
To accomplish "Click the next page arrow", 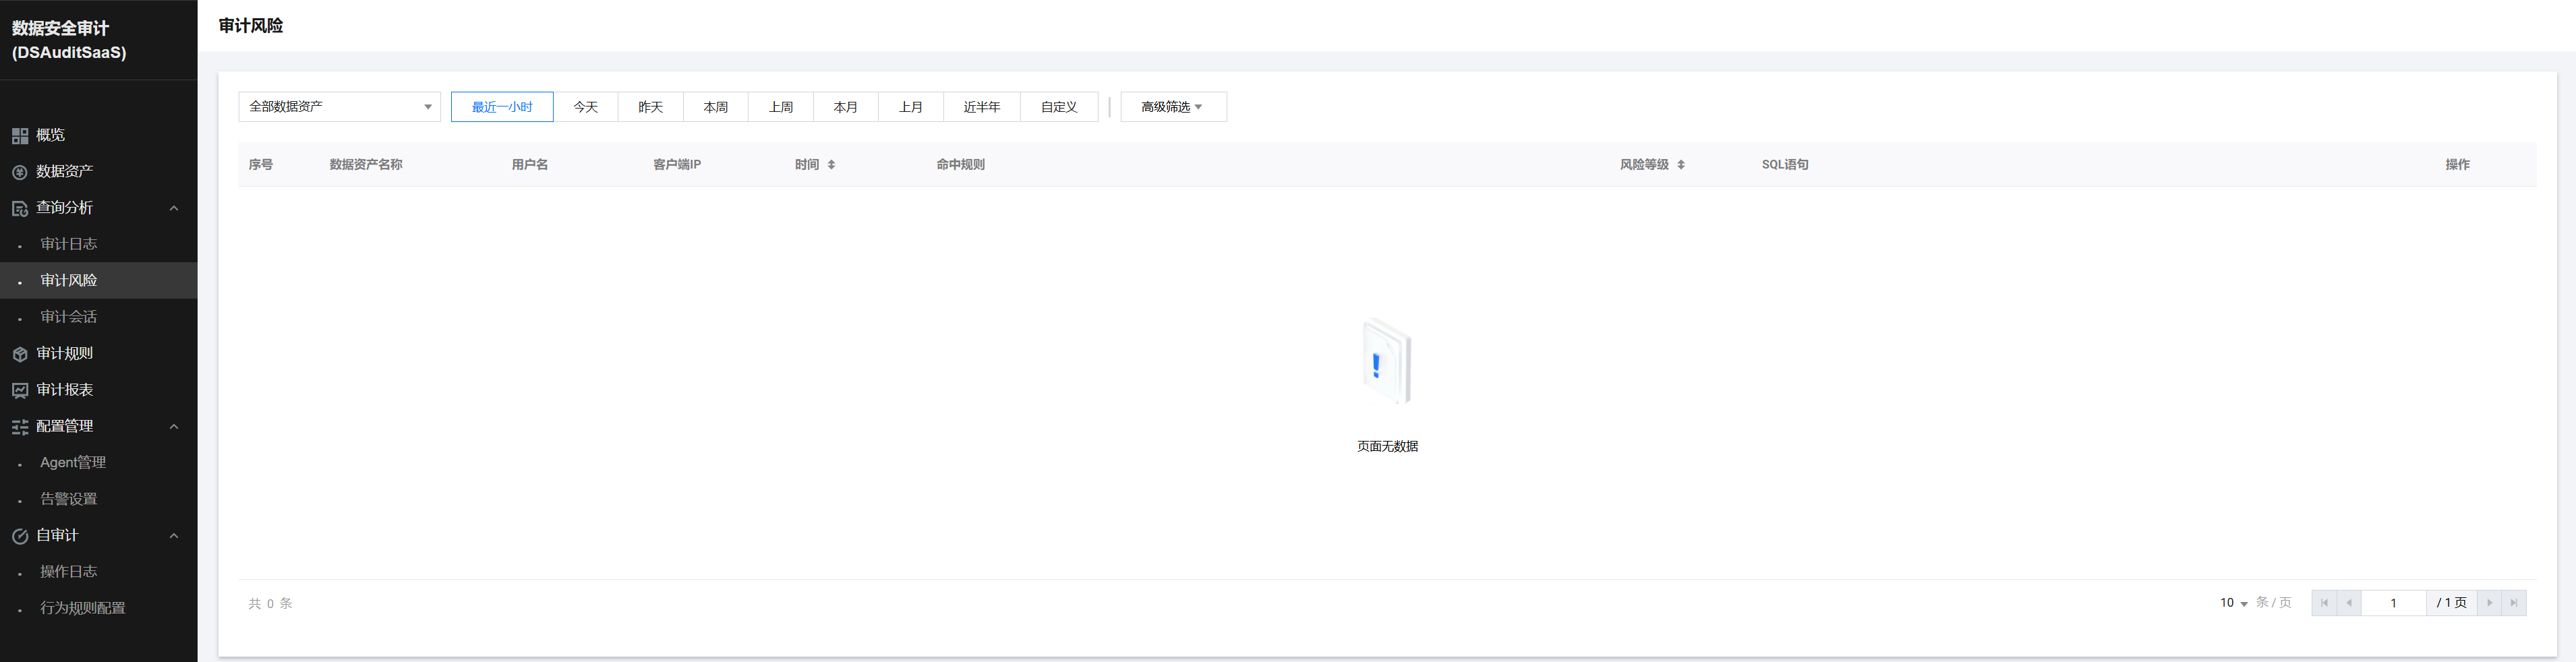I will (x=2490, y=603).
